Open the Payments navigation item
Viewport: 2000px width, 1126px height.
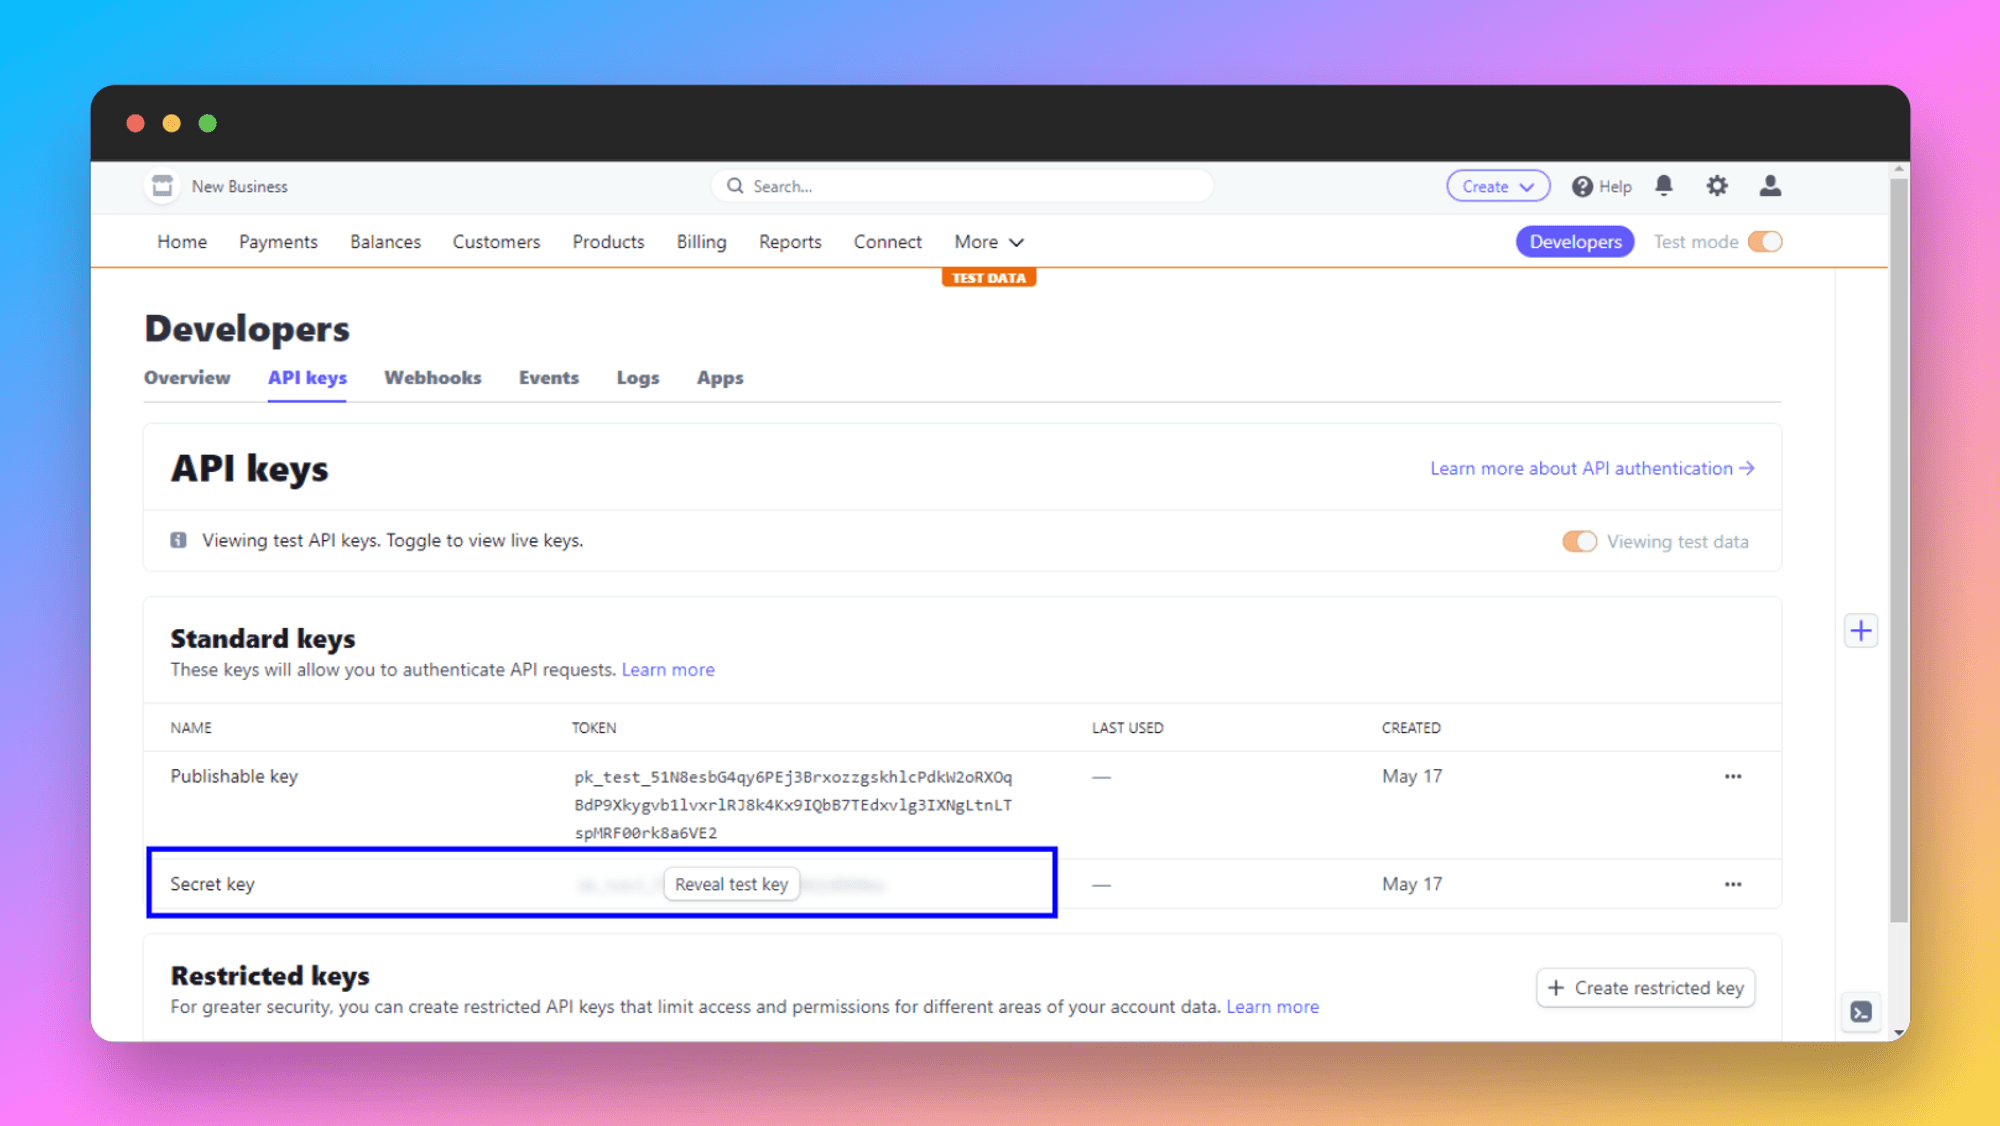pyautogui.click(x=278, y=242)
